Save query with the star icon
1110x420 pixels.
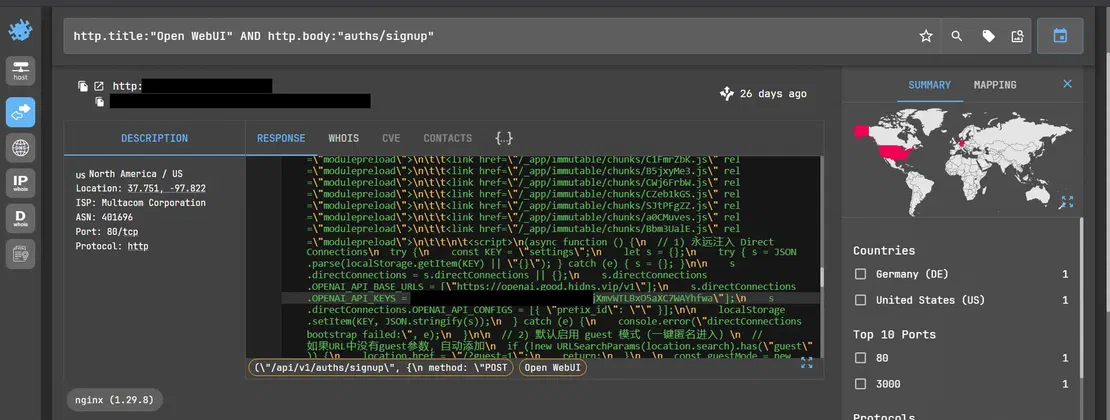point(926,36)
